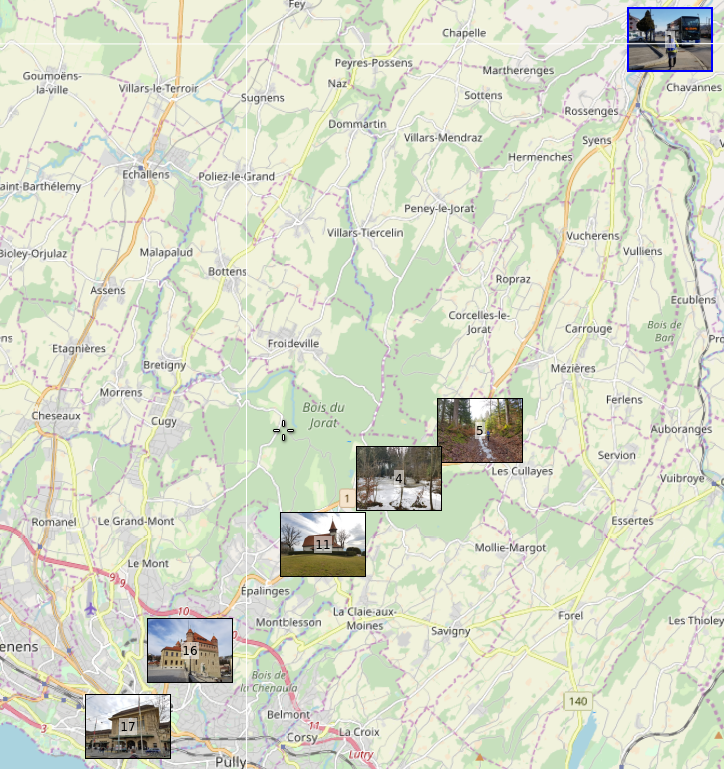This screenshot has height=769, width=724.
Task: Select the count badge 5 on the forest photo
Action: coord(479,431)
